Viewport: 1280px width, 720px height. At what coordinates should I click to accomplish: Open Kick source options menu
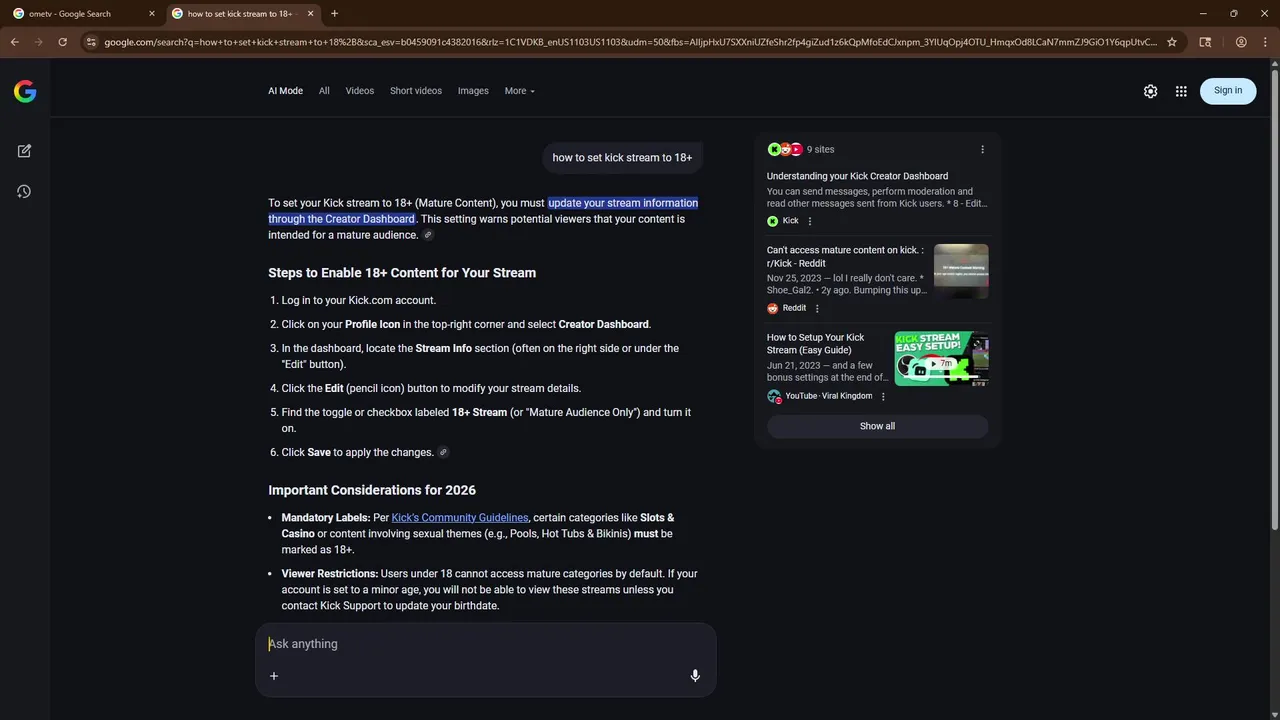[x=810, y=221]
